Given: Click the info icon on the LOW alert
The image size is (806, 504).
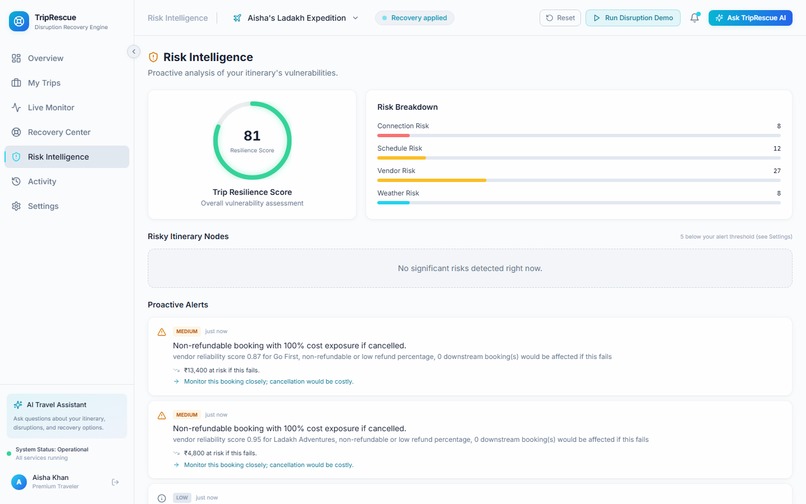Looking at the screenshot, I should pos(161,498).
